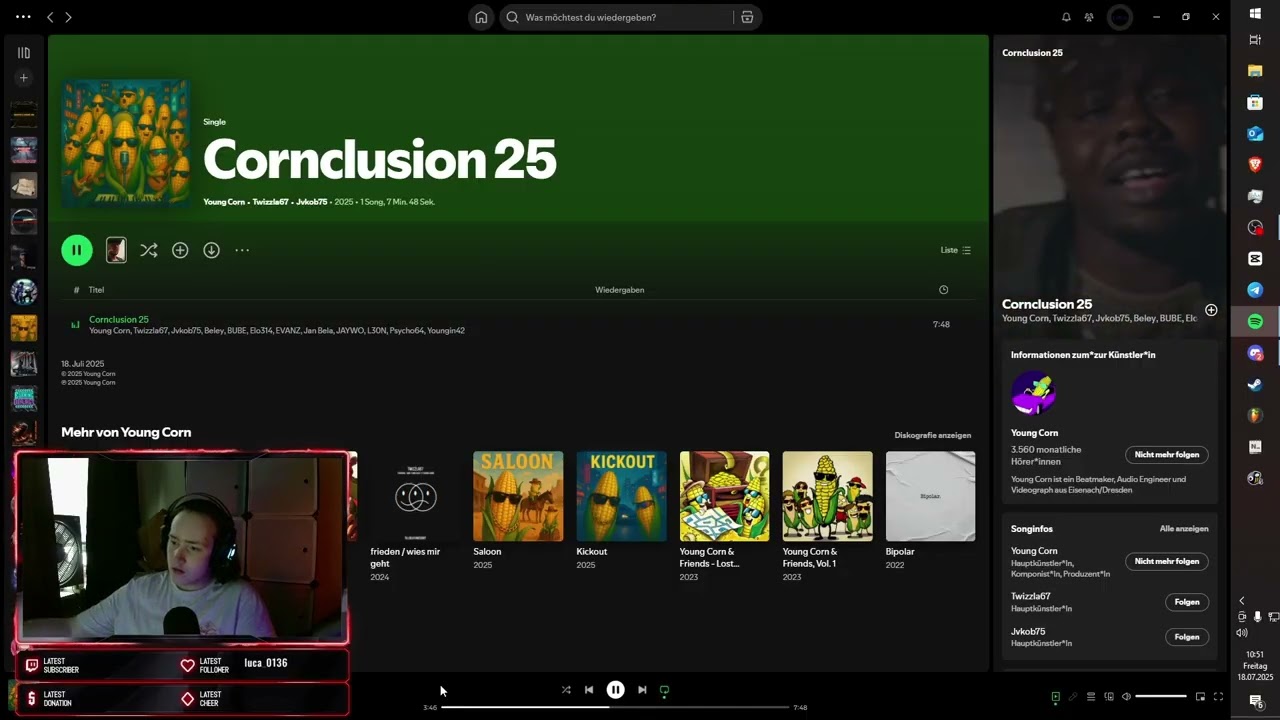Navigate back with left arrow
The width and height of the screenshot is (1280, 720).
click(x=50, y=17)
